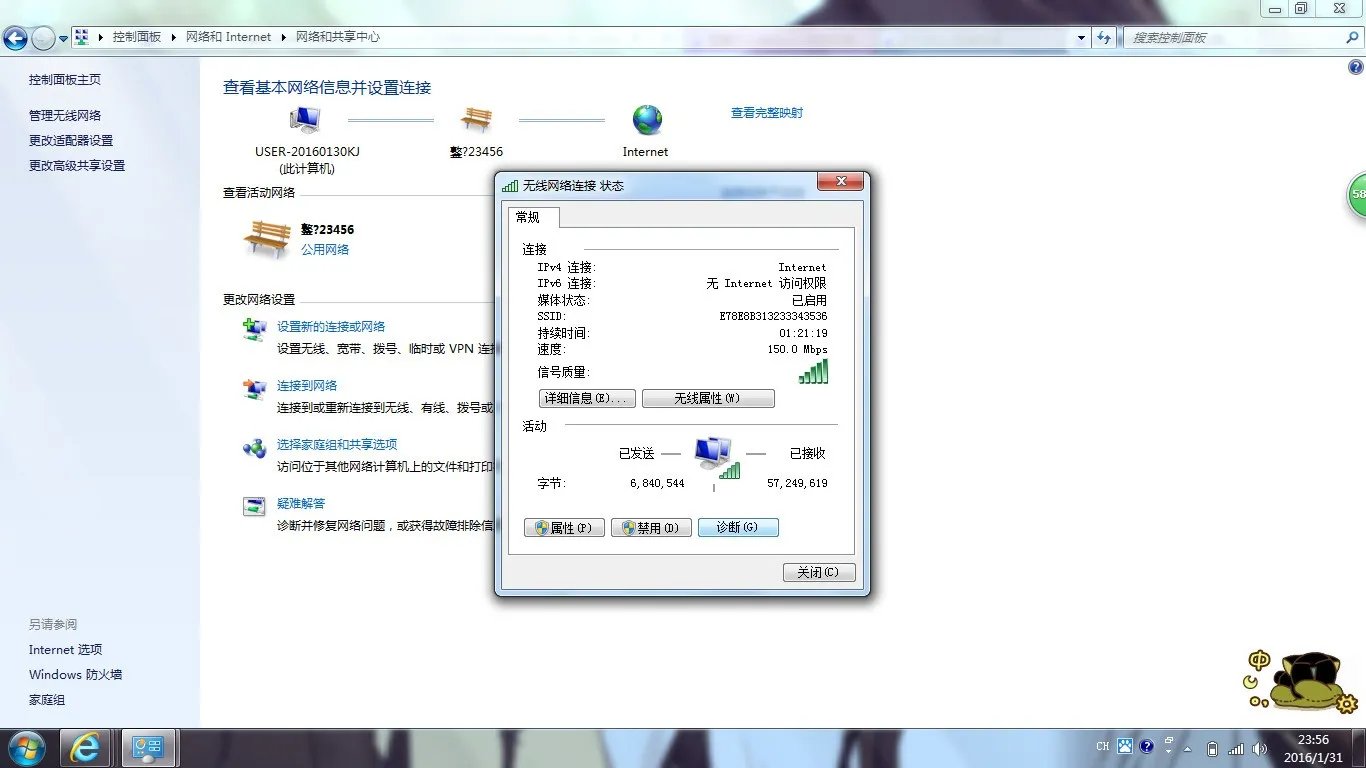Click the troubleshoot problems icon
Viewport: 1366px width, 768px height.
coord(254,506)
